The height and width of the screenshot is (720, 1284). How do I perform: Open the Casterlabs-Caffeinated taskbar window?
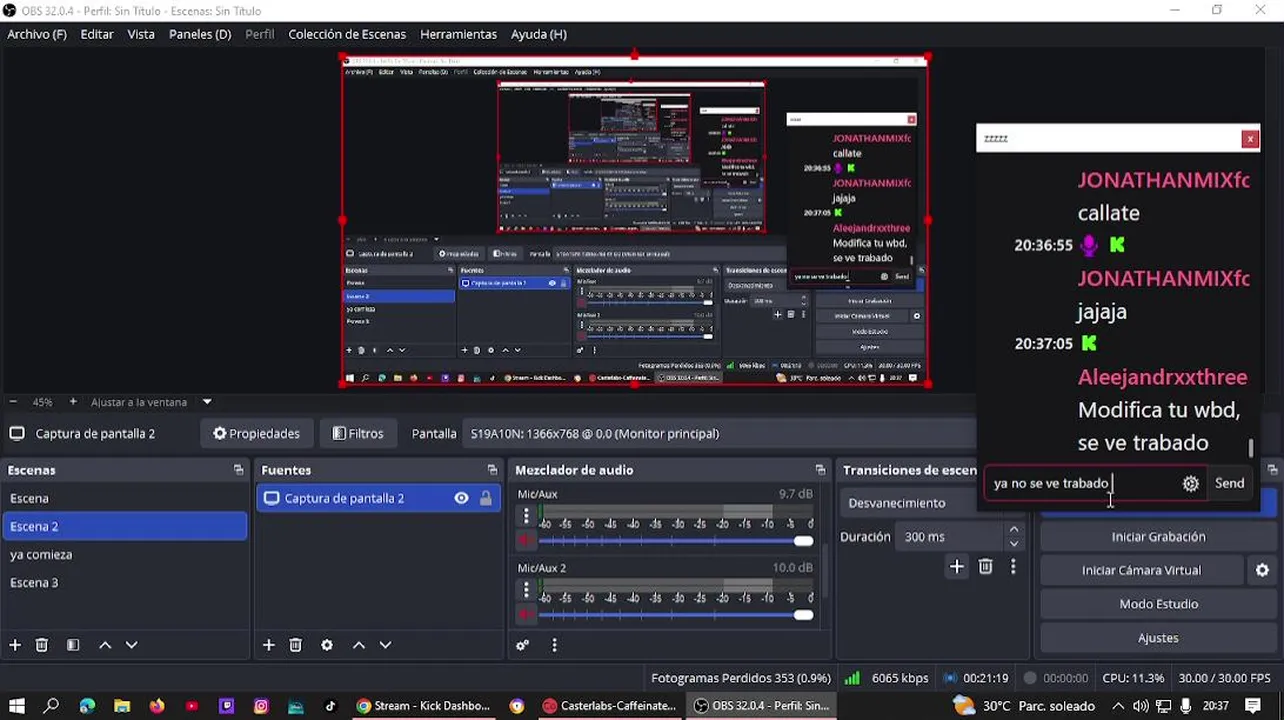[x=609, y=706]
